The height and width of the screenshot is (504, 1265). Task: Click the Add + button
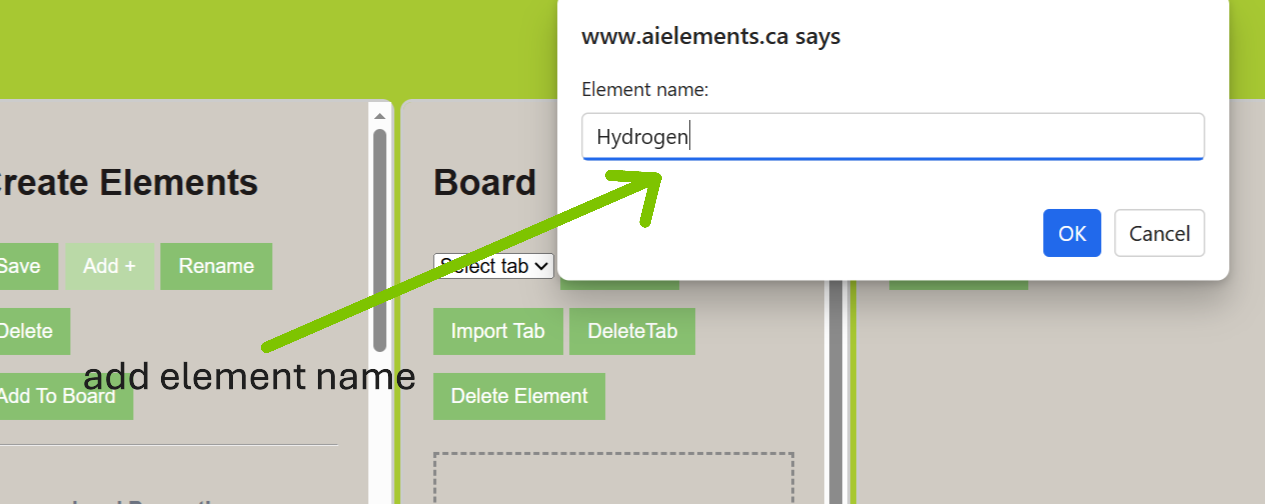[109, 266]
